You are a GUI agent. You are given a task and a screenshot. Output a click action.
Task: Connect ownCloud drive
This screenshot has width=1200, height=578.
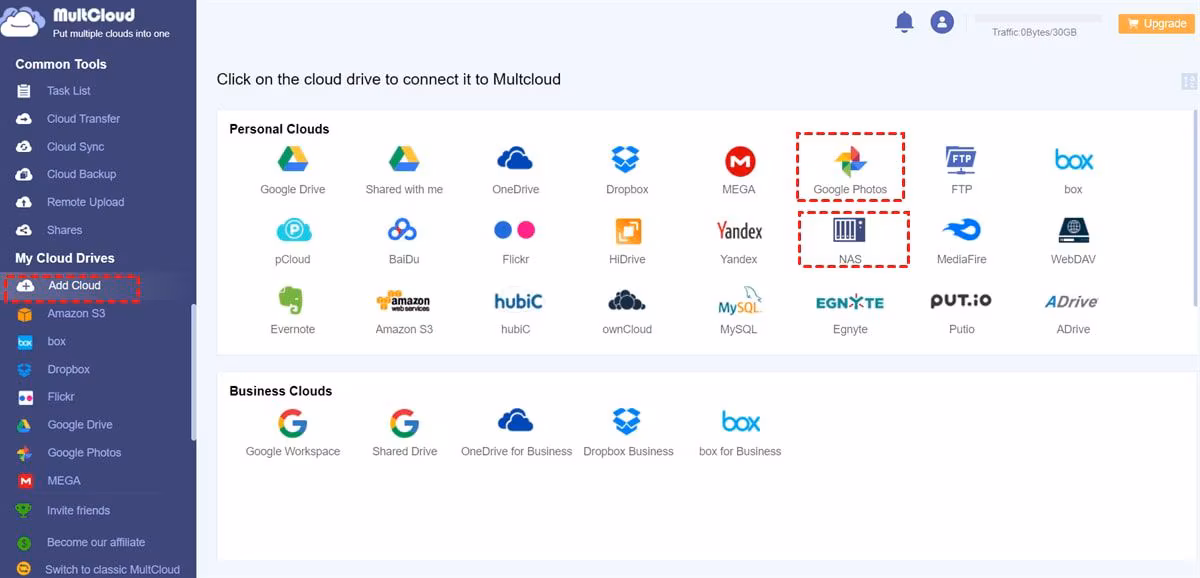(x=627, y=301)
